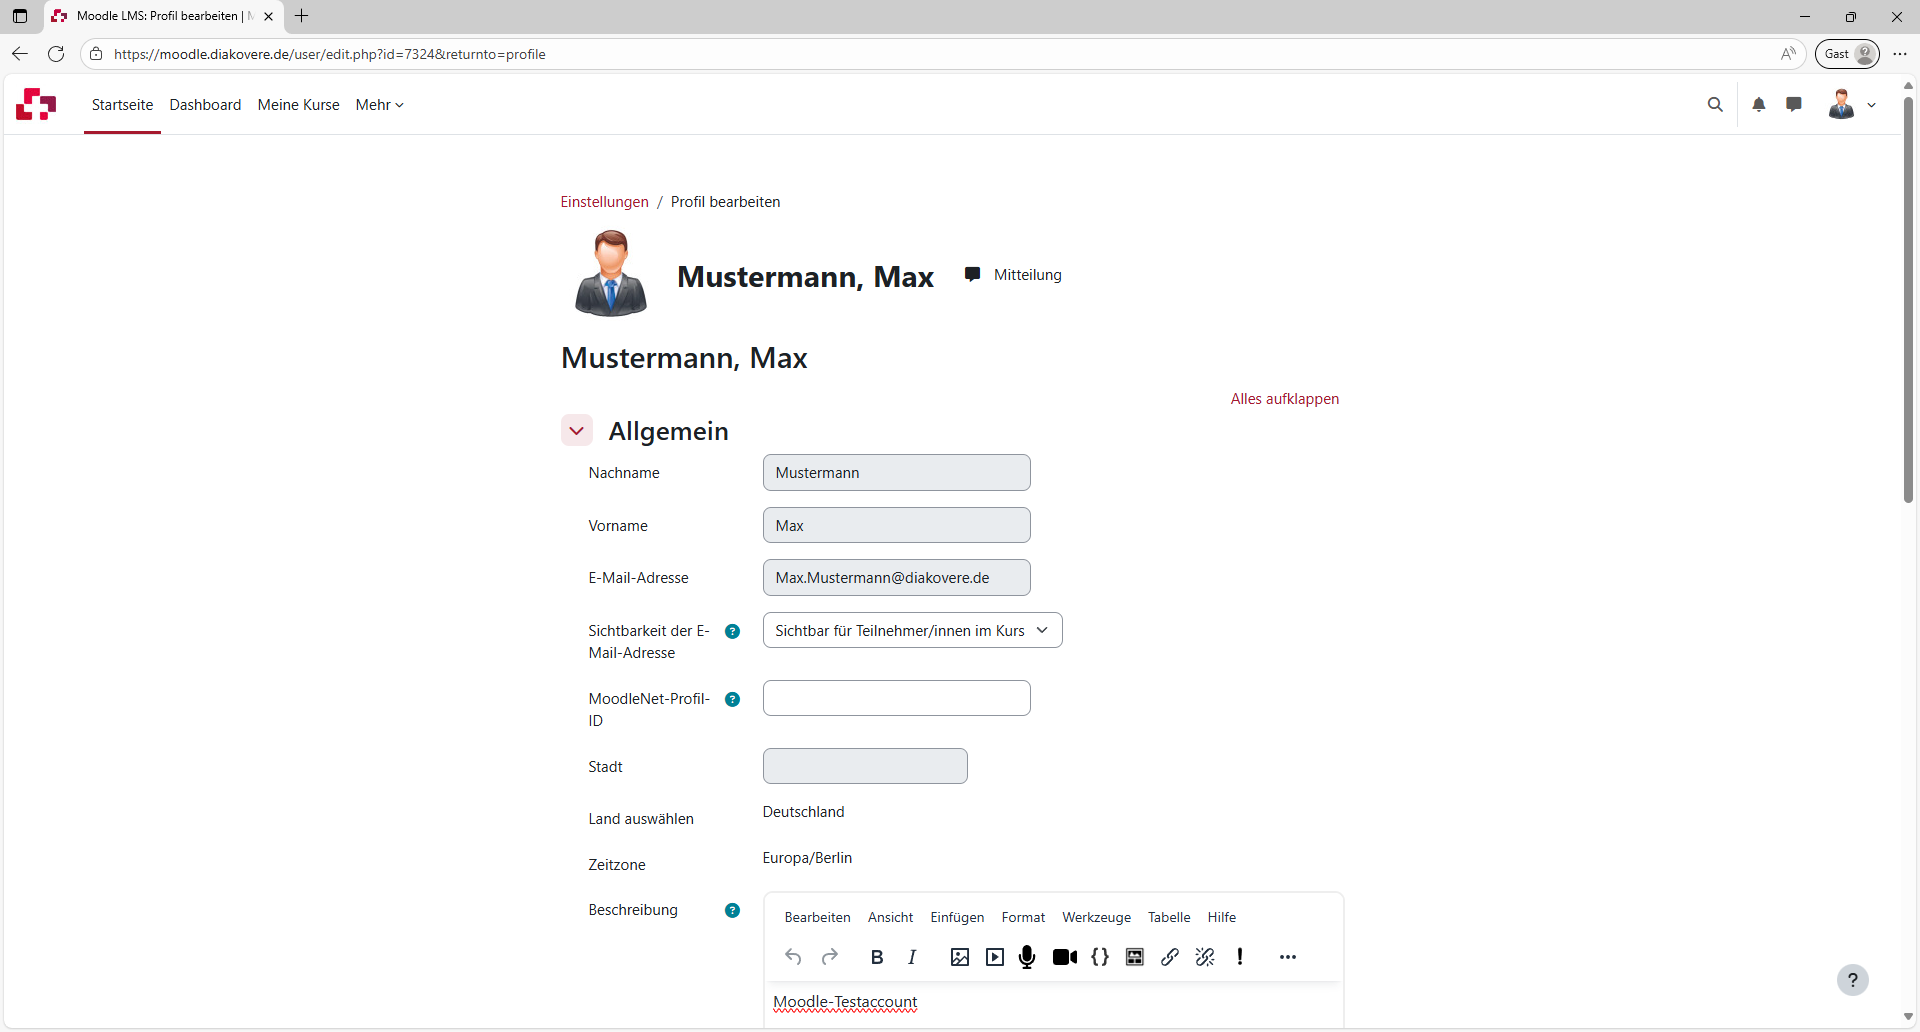
Task: Click the record video camera icon
Action: click(x=1064, y=957)
